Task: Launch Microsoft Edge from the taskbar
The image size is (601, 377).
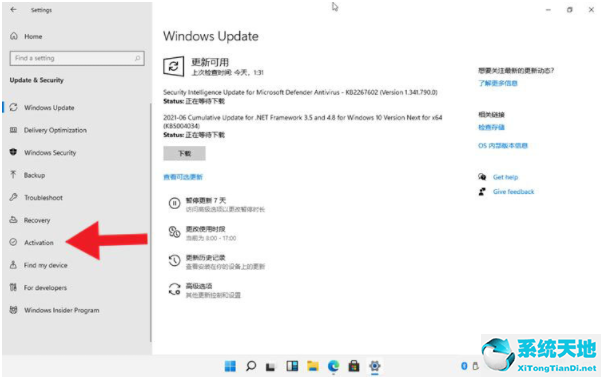Action: pos(333,366)
